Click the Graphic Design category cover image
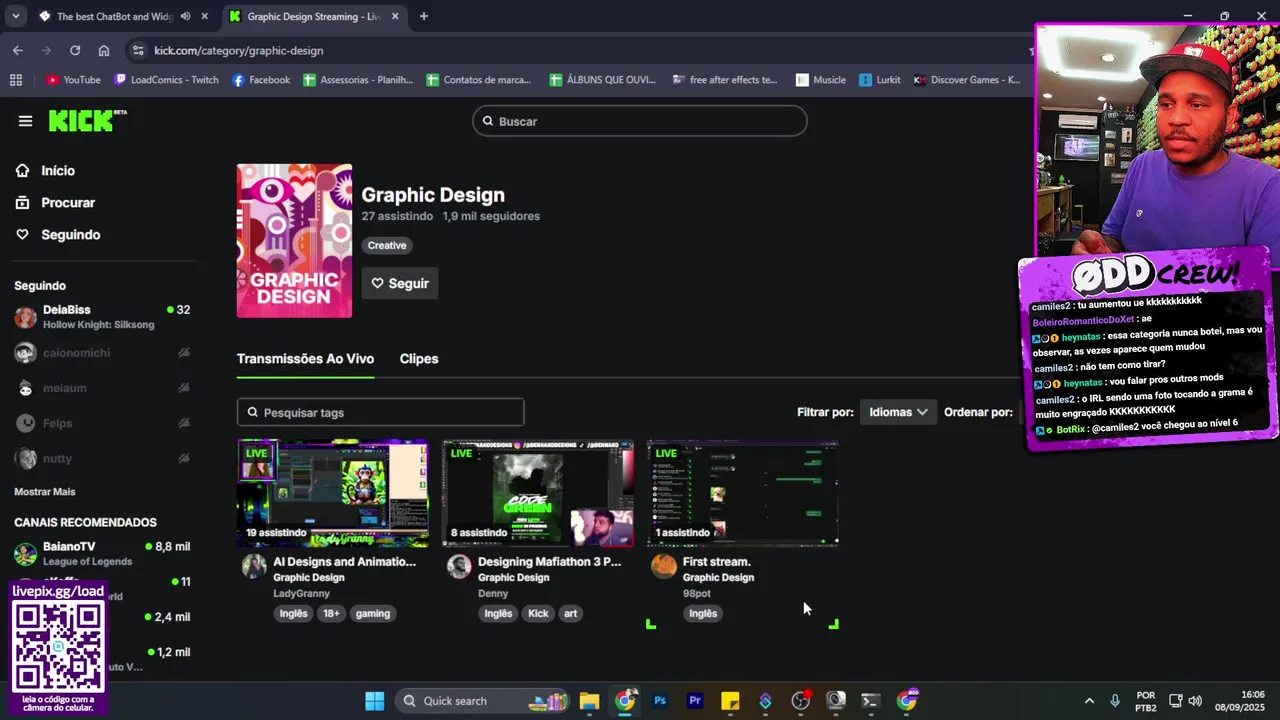Screen dimensions: 1280x720 (294, 241)
